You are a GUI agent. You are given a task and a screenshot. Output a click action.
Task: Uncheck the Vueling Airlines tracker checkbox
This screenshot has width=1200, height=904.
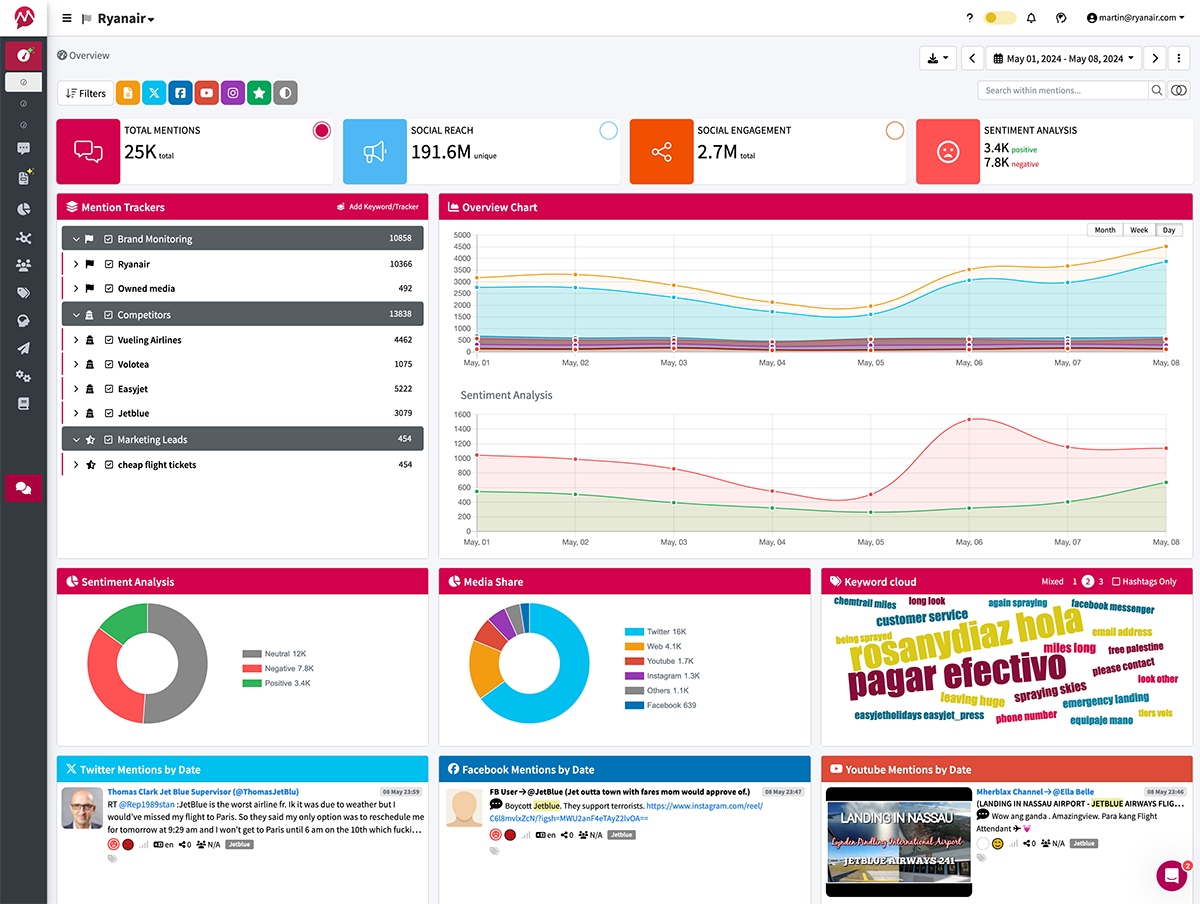pos(108,340)
